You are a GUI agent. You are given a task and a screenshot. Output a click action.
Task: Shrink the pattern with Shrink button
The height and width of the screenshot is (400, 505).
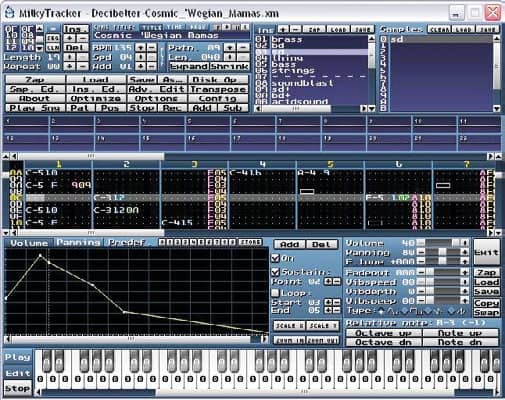pyautogui.click(x=229, y=66)
